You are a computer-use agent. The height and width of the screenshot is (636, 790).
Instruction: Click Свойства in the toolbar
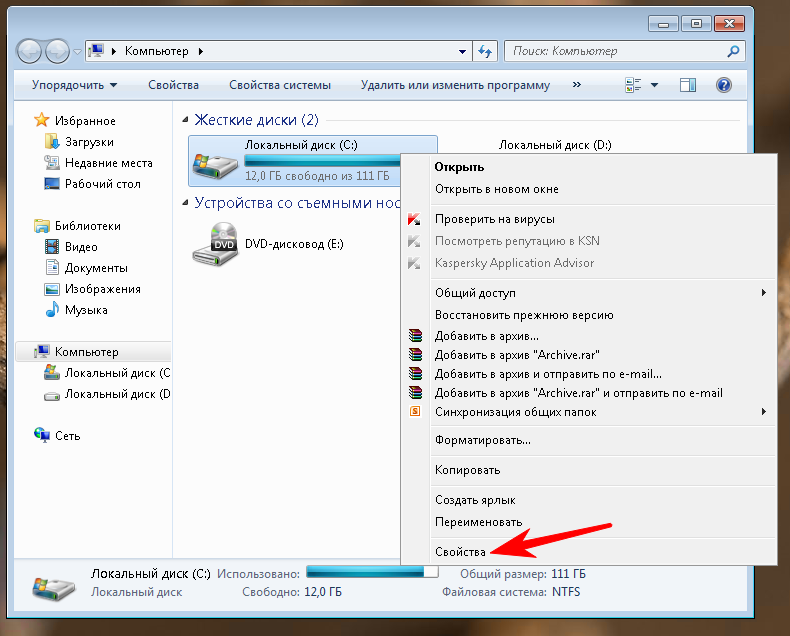(x=173, y=85)
